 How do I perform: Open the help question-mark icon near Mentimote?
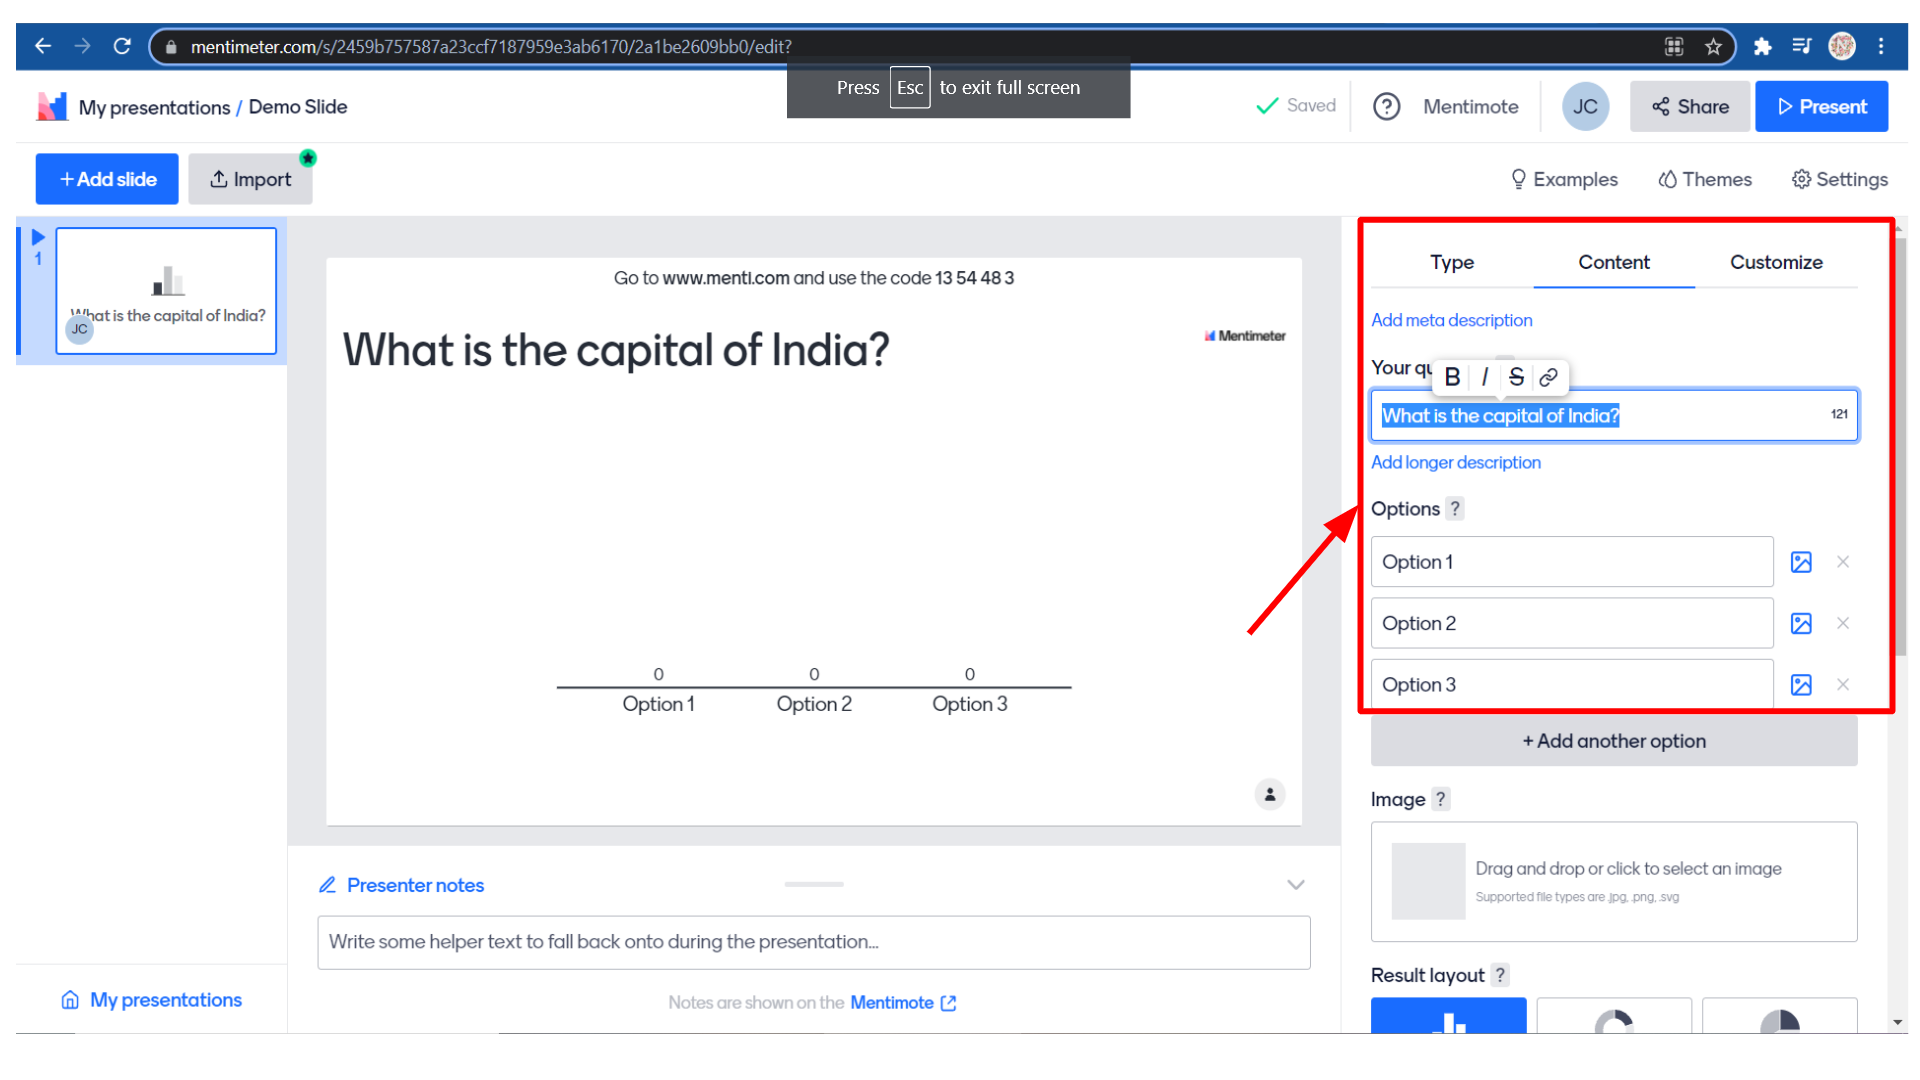point(1386,107)
